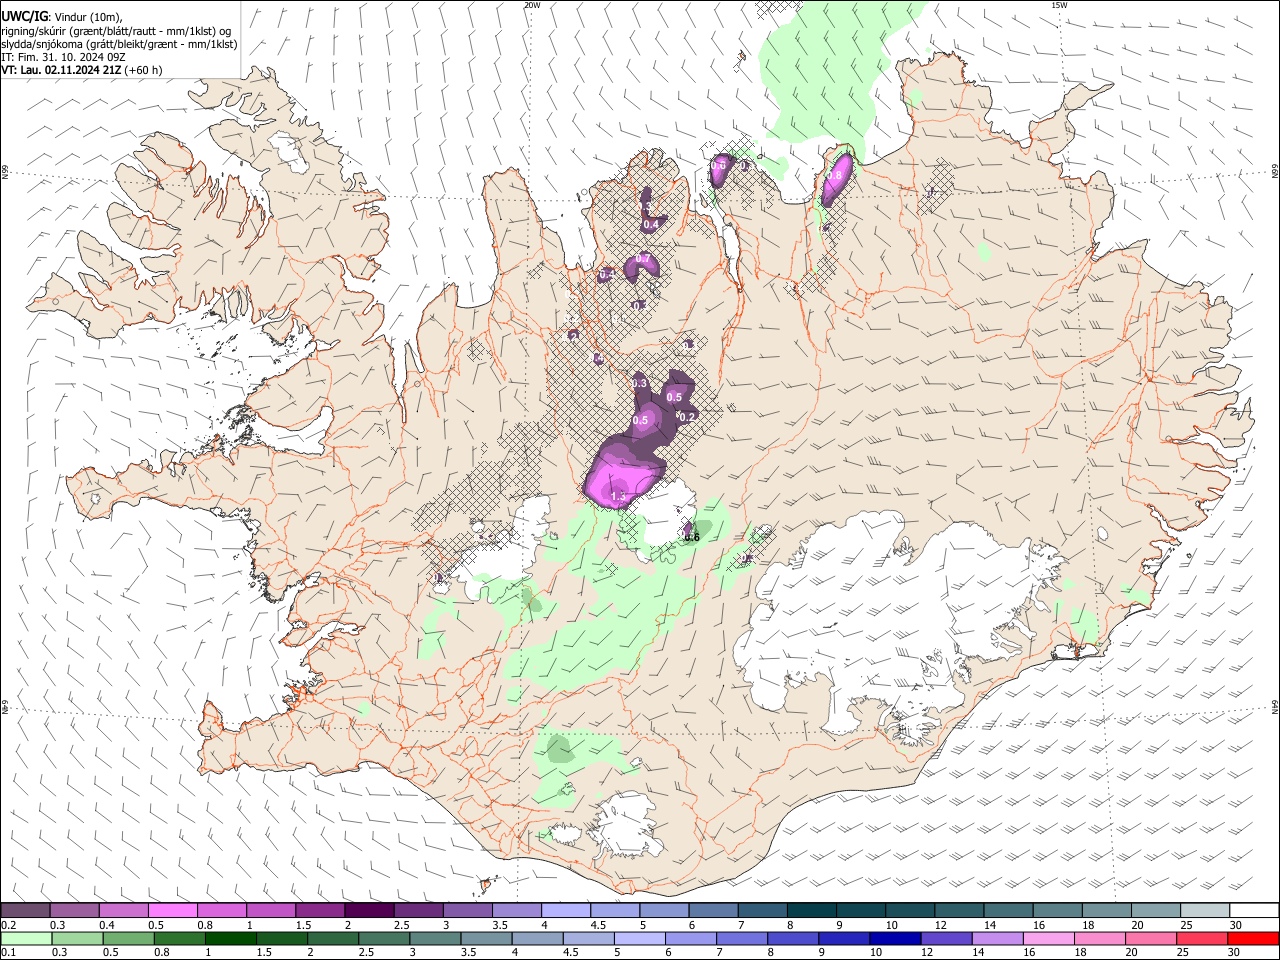Pick the white last swatch of the upper legend

[1254, 910]
